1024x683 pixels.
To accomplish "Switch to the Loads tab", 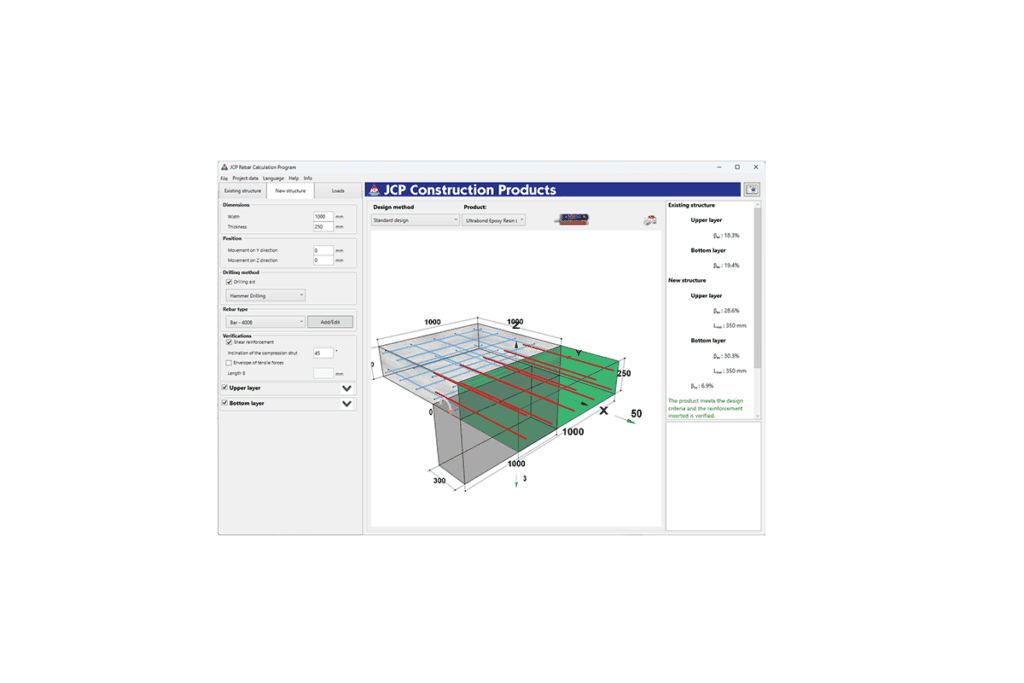I will [338, 191].
